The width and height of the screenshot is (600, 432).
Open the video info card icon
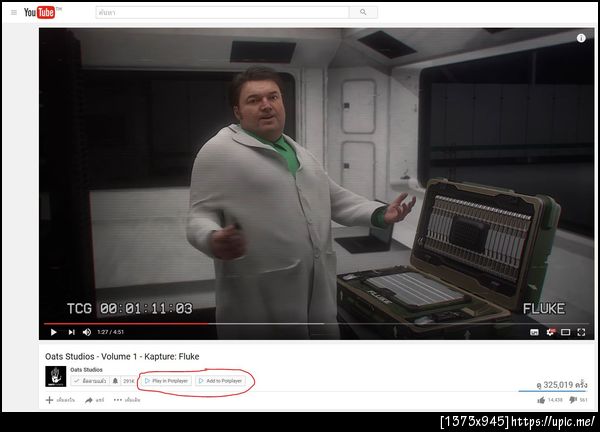click(581, 38)
